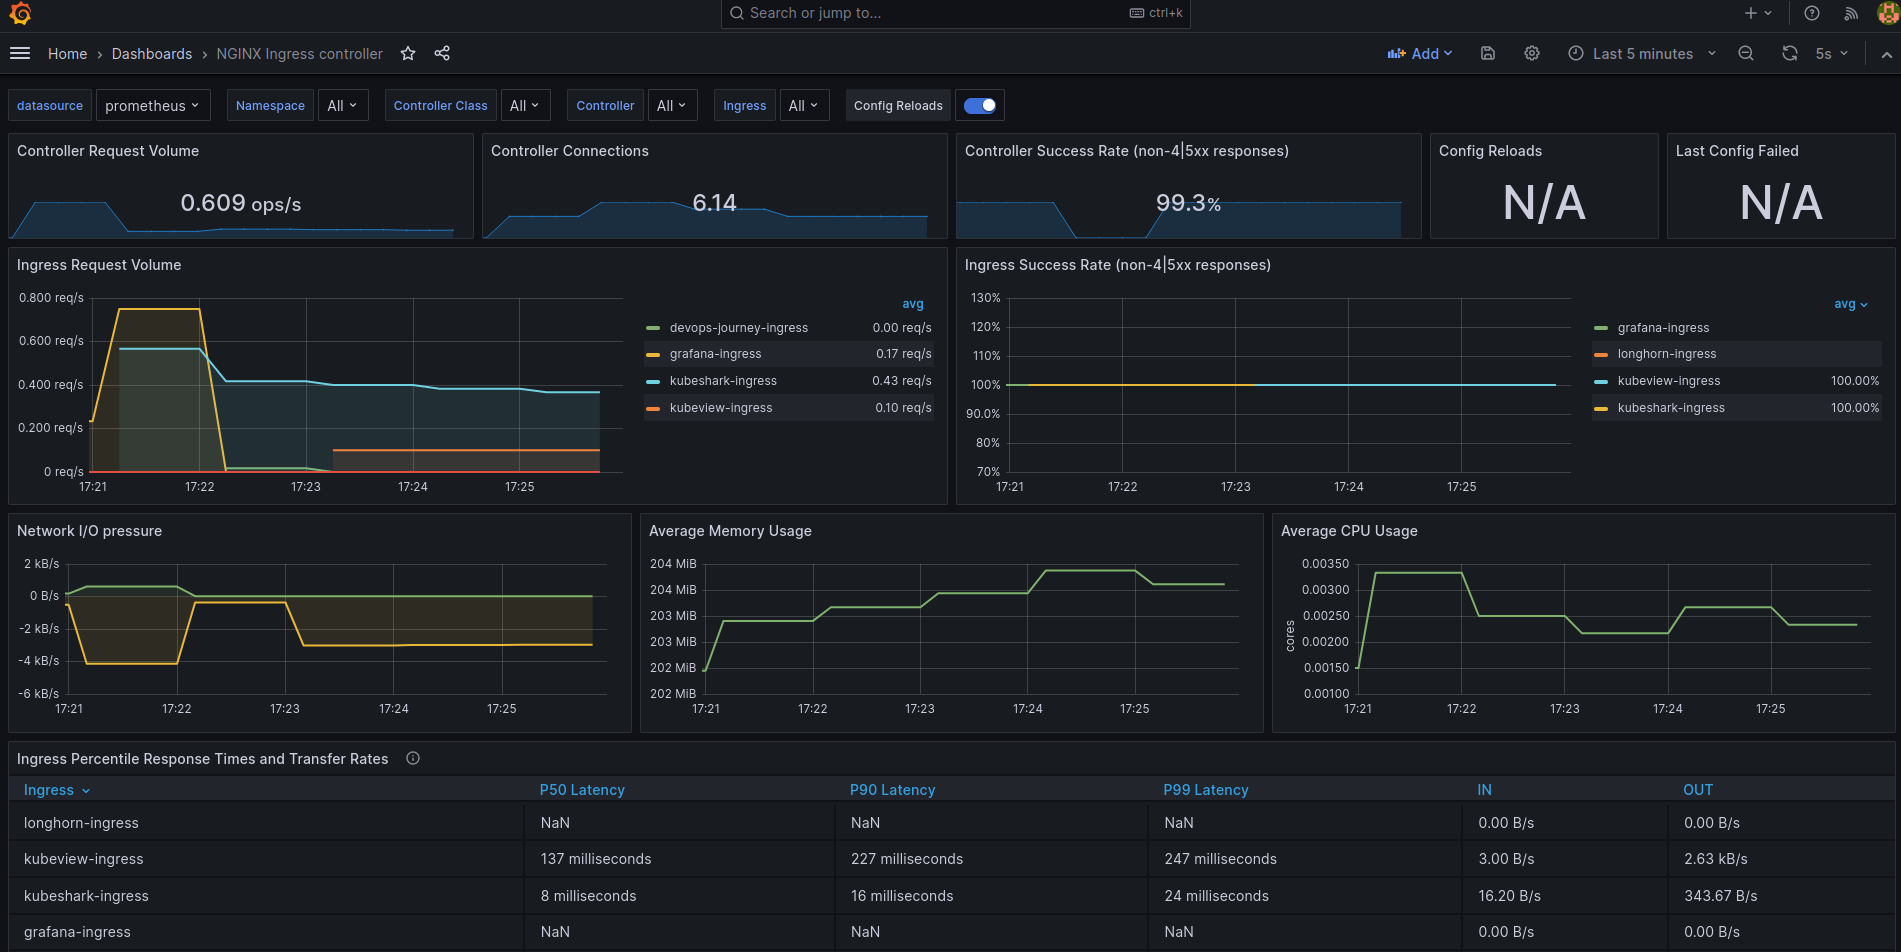Sort table by OUT column
This screenshot has height=952, width=1901.
tap(1698, 790)
